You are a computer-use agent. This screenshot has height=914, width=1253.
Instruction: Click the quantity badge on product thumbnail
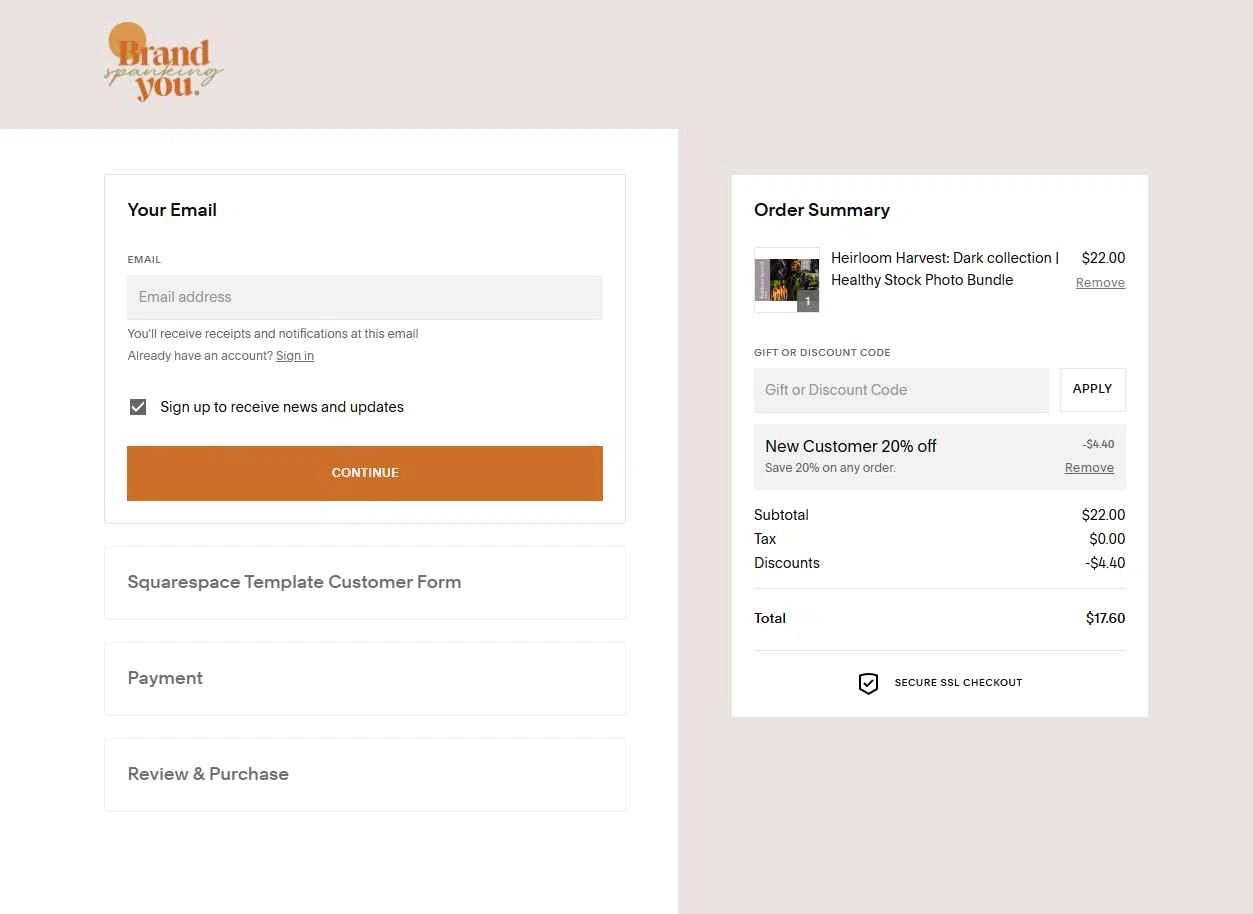click(x=808, y=301)
